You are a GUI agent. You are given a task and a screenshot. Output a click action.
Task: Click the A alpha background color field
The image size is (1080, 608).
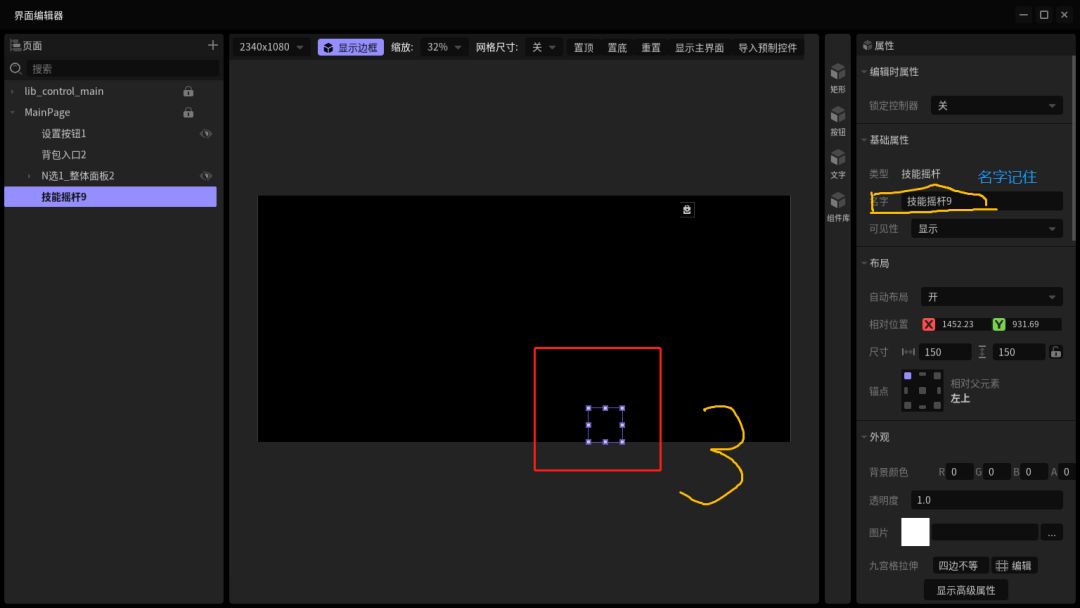coord(1066,472)
